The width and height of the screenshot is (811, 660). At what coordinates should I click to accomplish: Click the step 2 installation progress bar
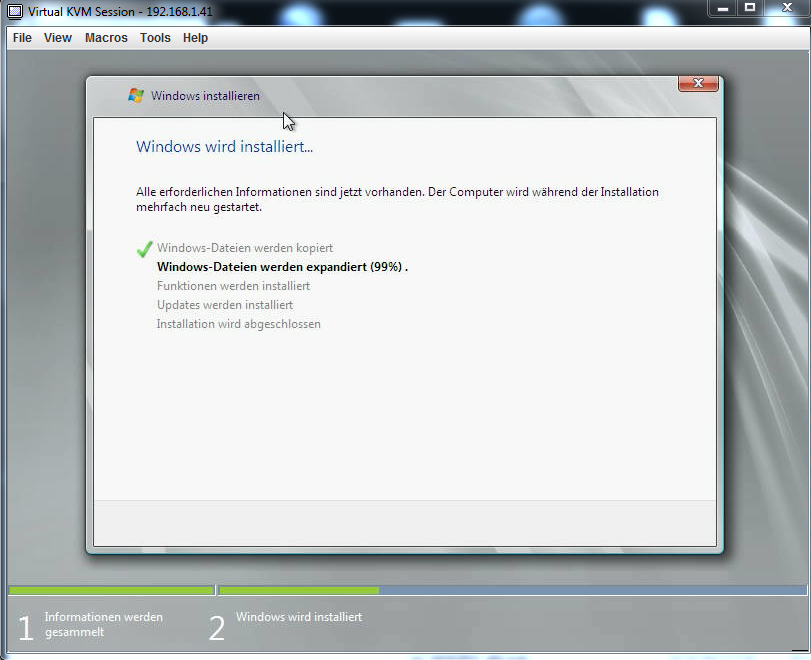point(513,590)
